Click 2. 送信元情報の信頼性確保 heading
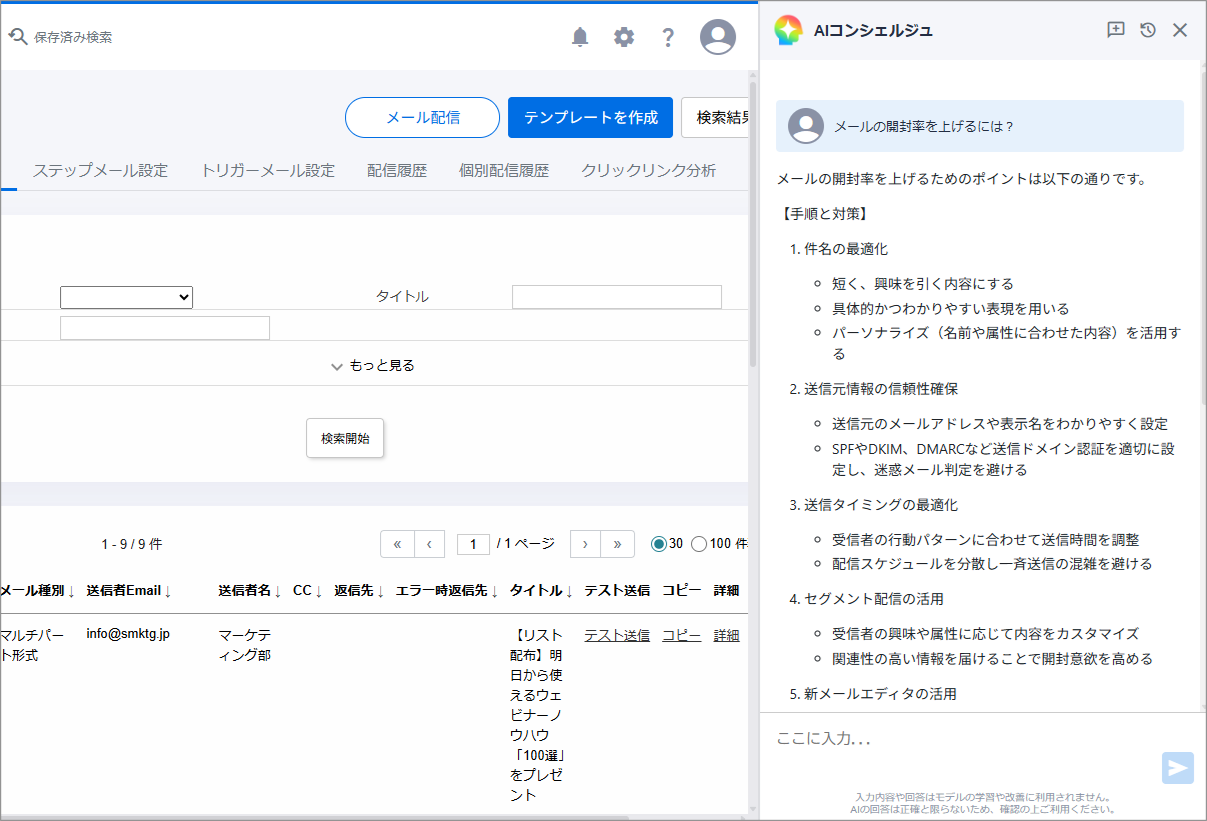1207x821 pixels. coord(873,389)
